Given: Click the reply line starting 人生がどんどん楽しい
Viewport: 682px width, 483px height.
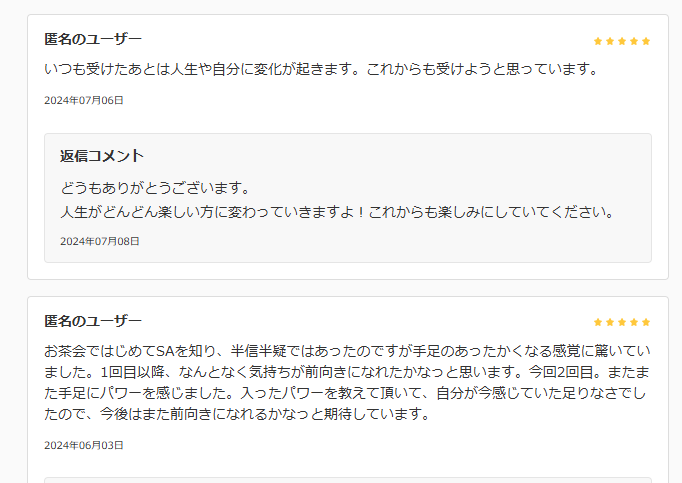Looking at the screenshot, I should click(336, 212).
